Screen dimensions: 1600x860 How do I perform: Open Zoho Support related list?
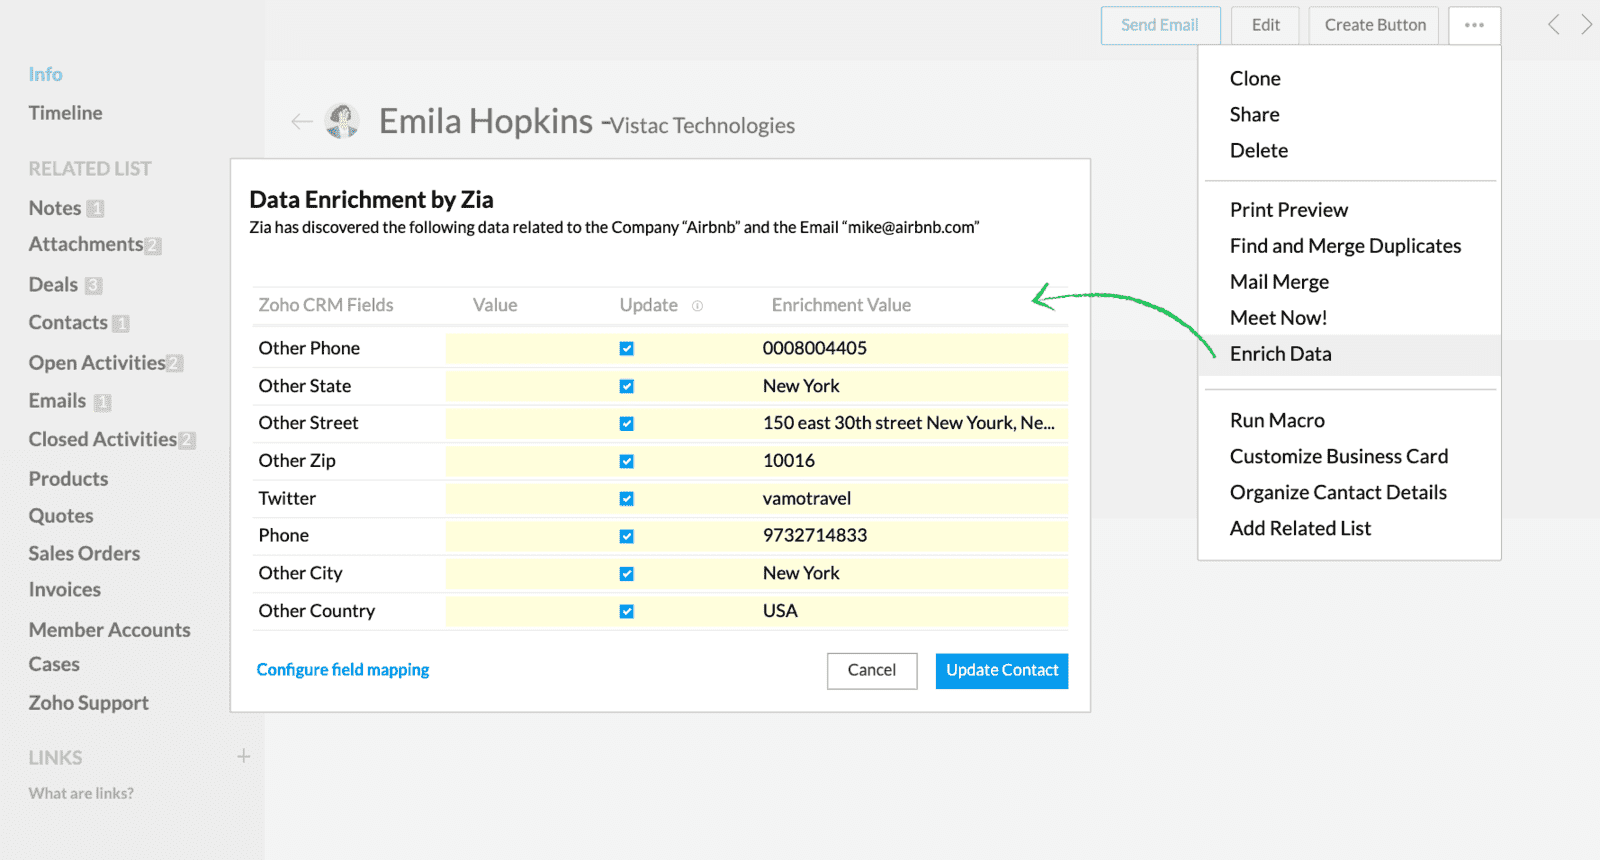coord(88,703)
